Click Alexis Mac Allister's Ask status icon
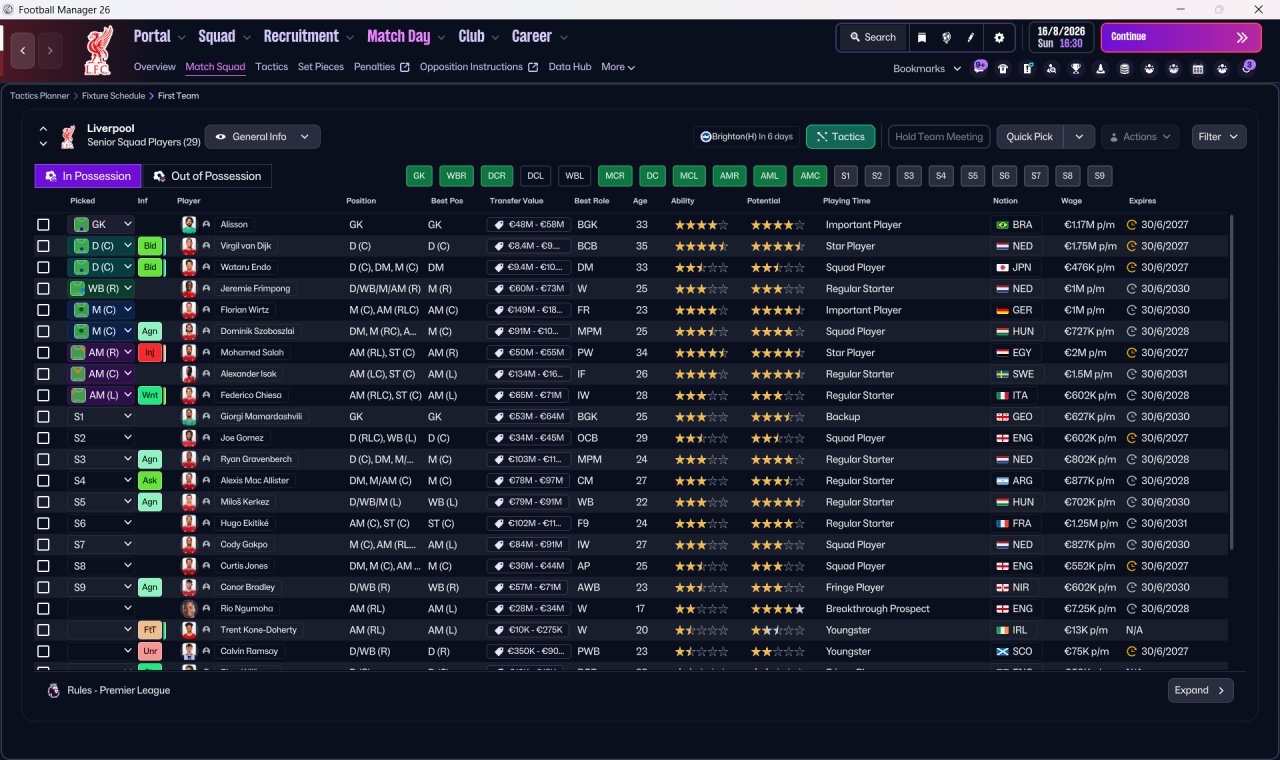The width and height of the screenshot is (1280, 760). 150,481
